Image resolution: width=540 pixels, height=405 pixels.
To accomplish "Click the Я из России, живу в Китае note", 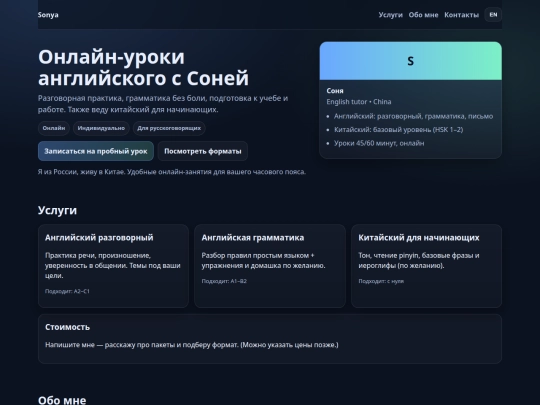I will tap(172, 172).
